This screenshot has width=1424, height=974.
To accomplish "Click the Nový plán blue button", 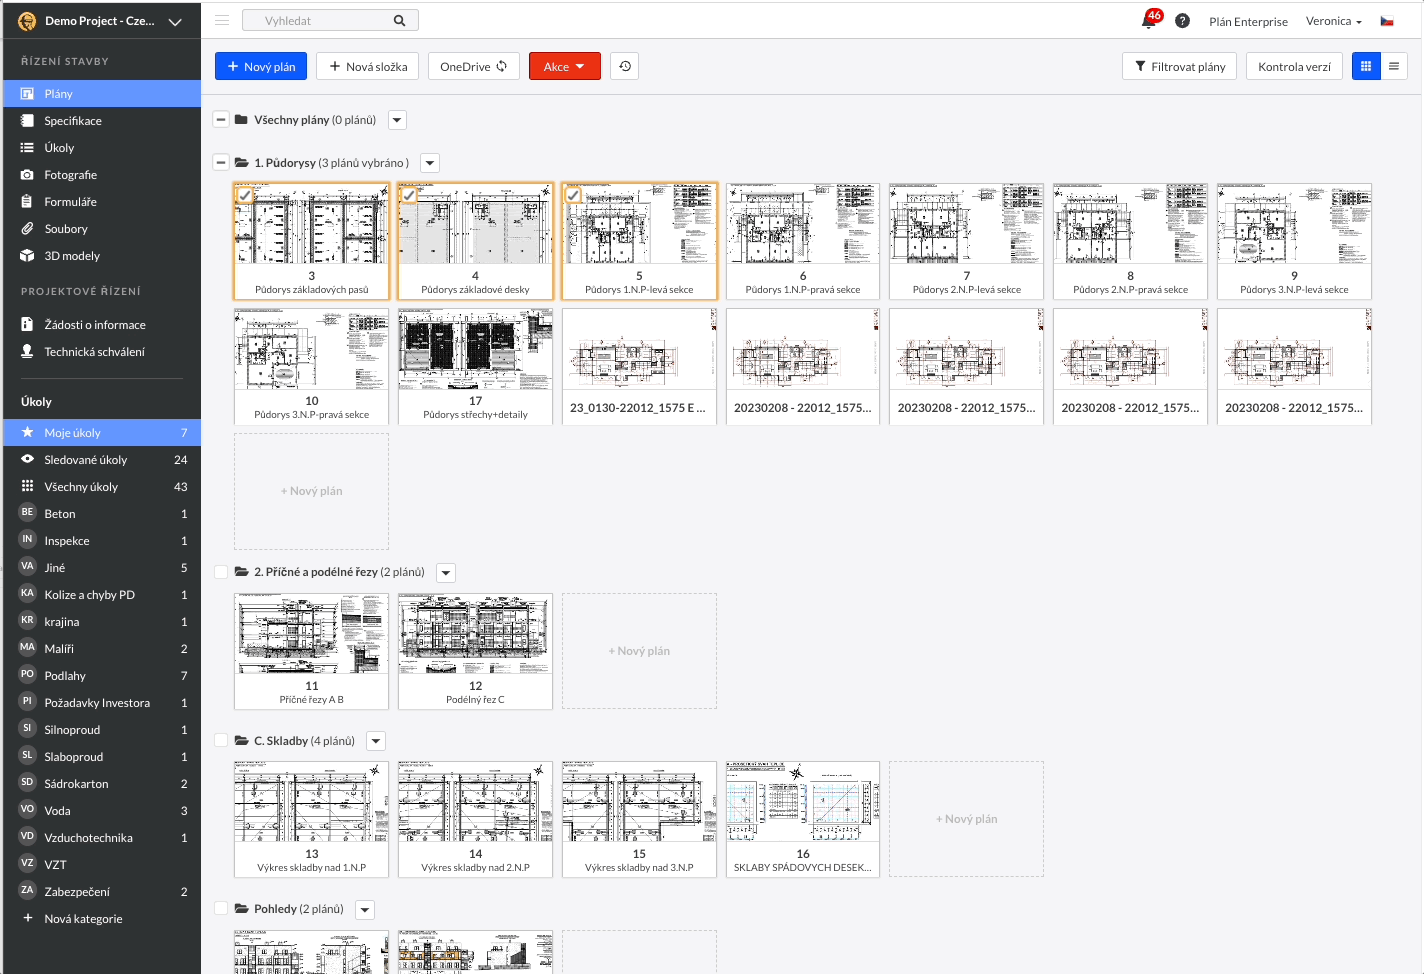I will pos(261,66).
